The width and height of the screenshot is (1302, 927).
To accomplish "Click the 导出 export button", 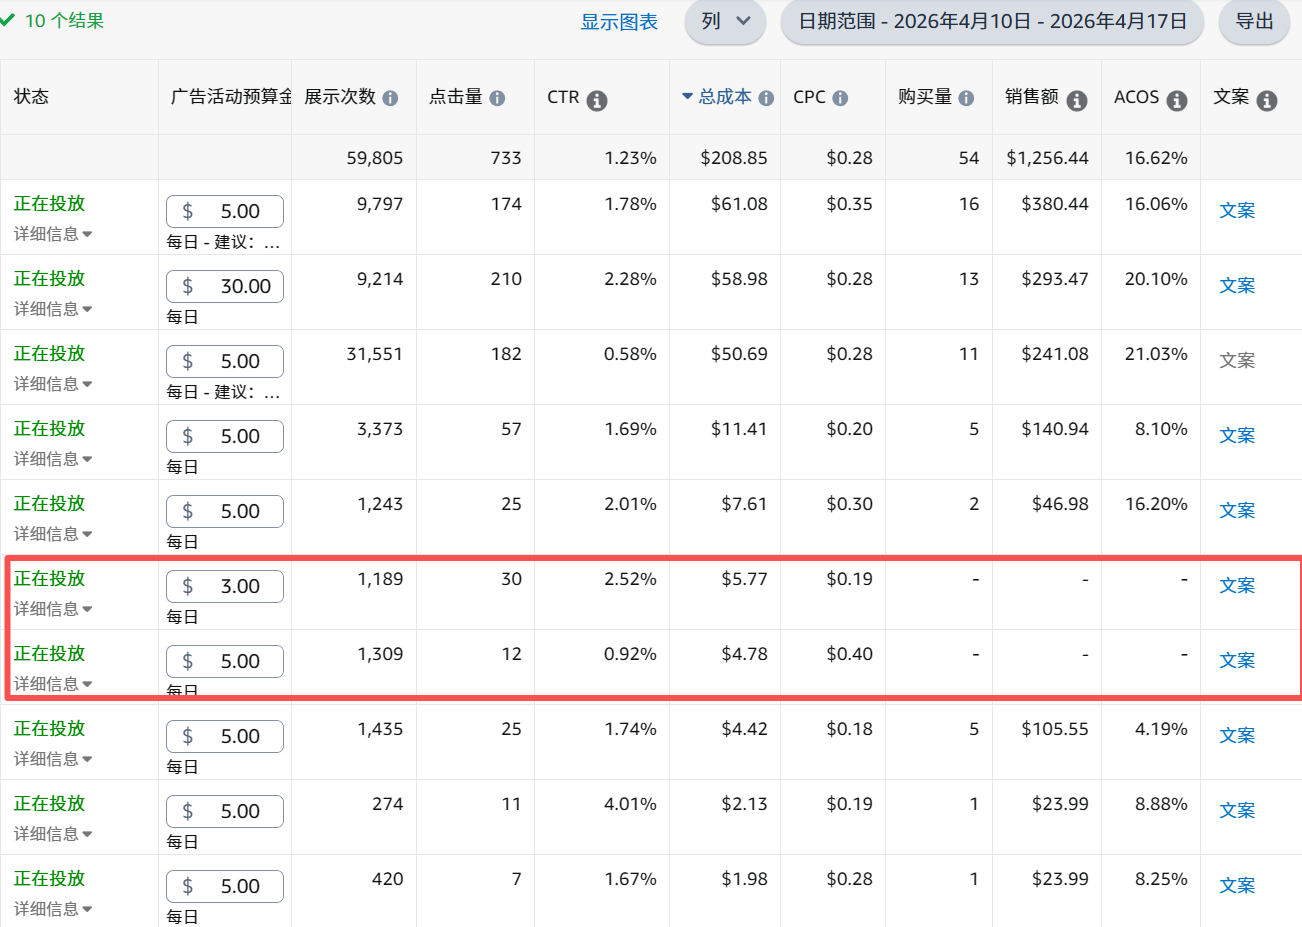I will click(1254, 21).
